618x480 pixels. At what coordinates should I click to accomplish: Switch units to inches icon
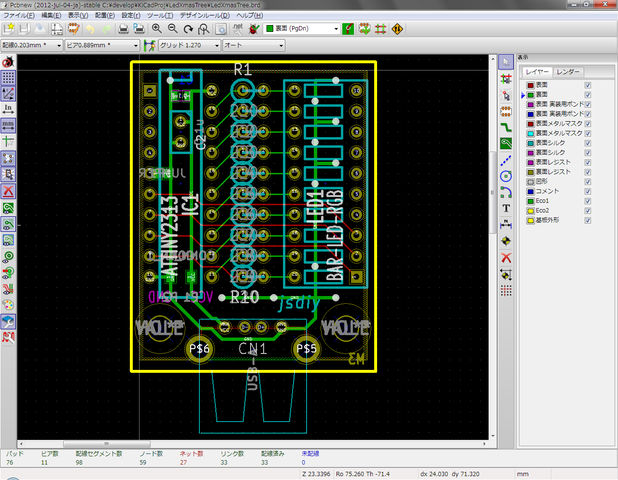coord(8,110)
